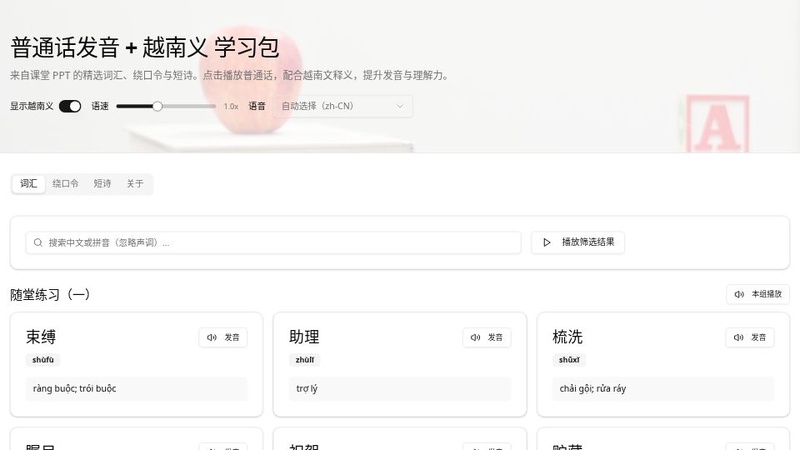This screenshot has height=450, width=800.
Task: Pronounce the word 梳洗
Action: pos(749,337)
